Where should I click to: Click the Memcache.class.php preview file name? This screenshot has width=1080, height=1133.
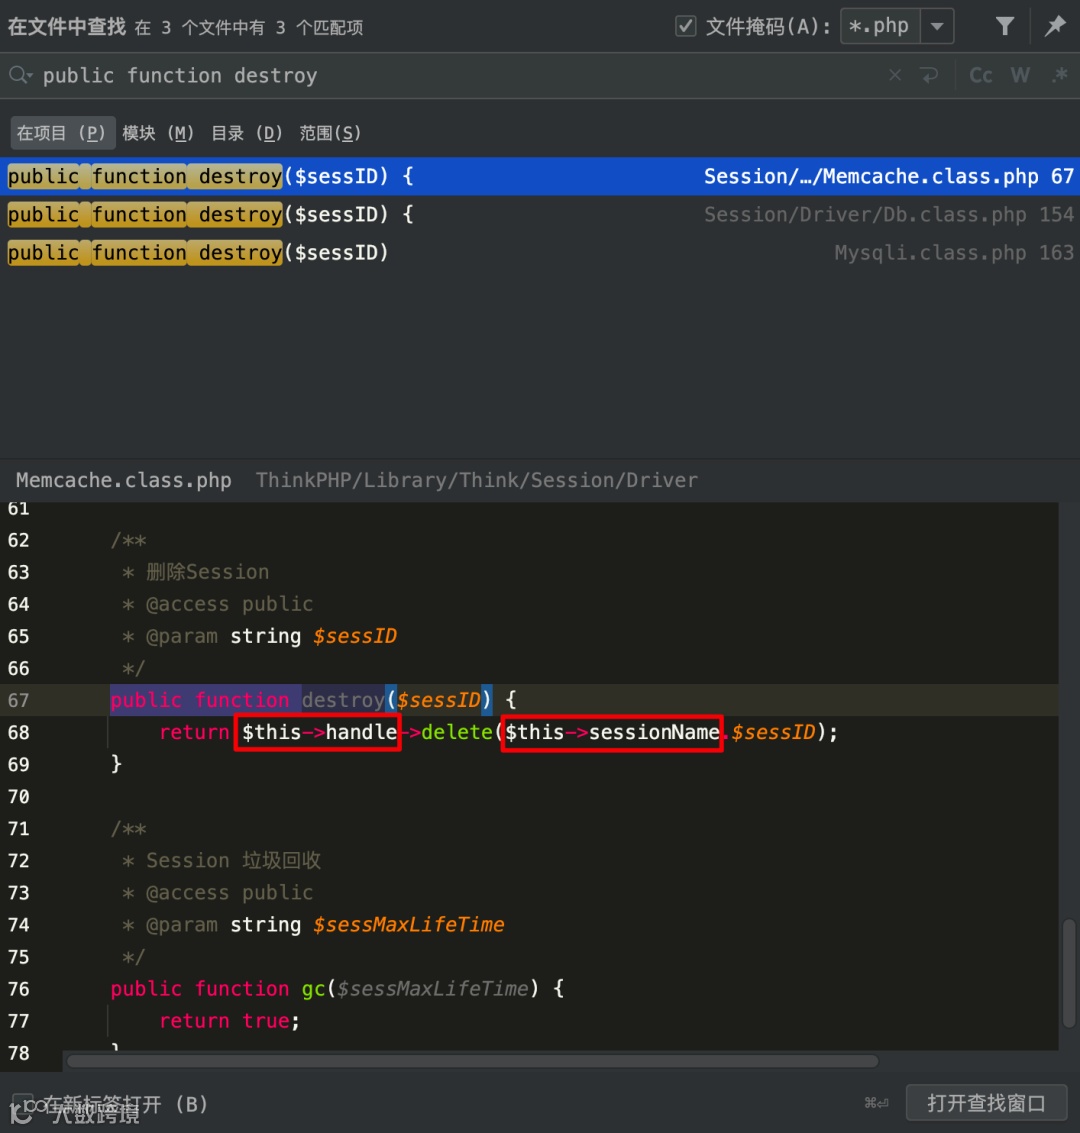(x=124, y=481)
